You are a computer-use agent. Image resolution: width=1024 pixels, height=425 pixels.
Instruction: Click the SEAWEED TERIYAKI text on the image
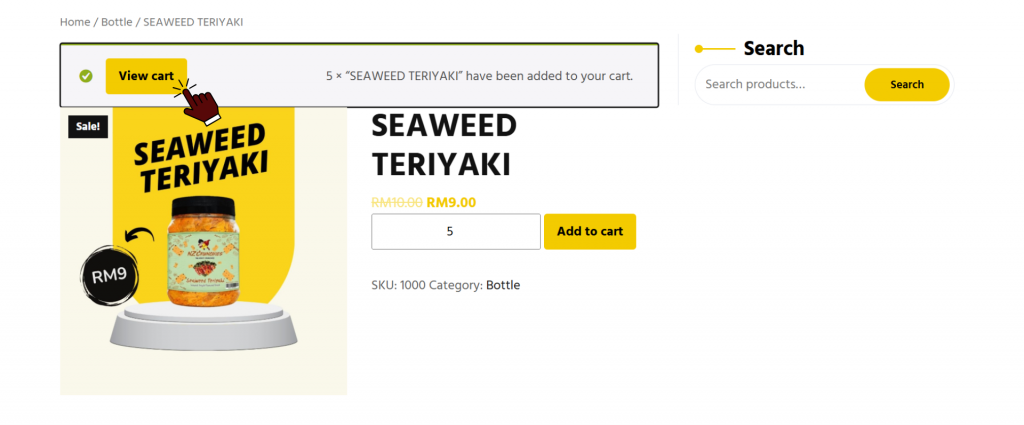pos(200,158)
